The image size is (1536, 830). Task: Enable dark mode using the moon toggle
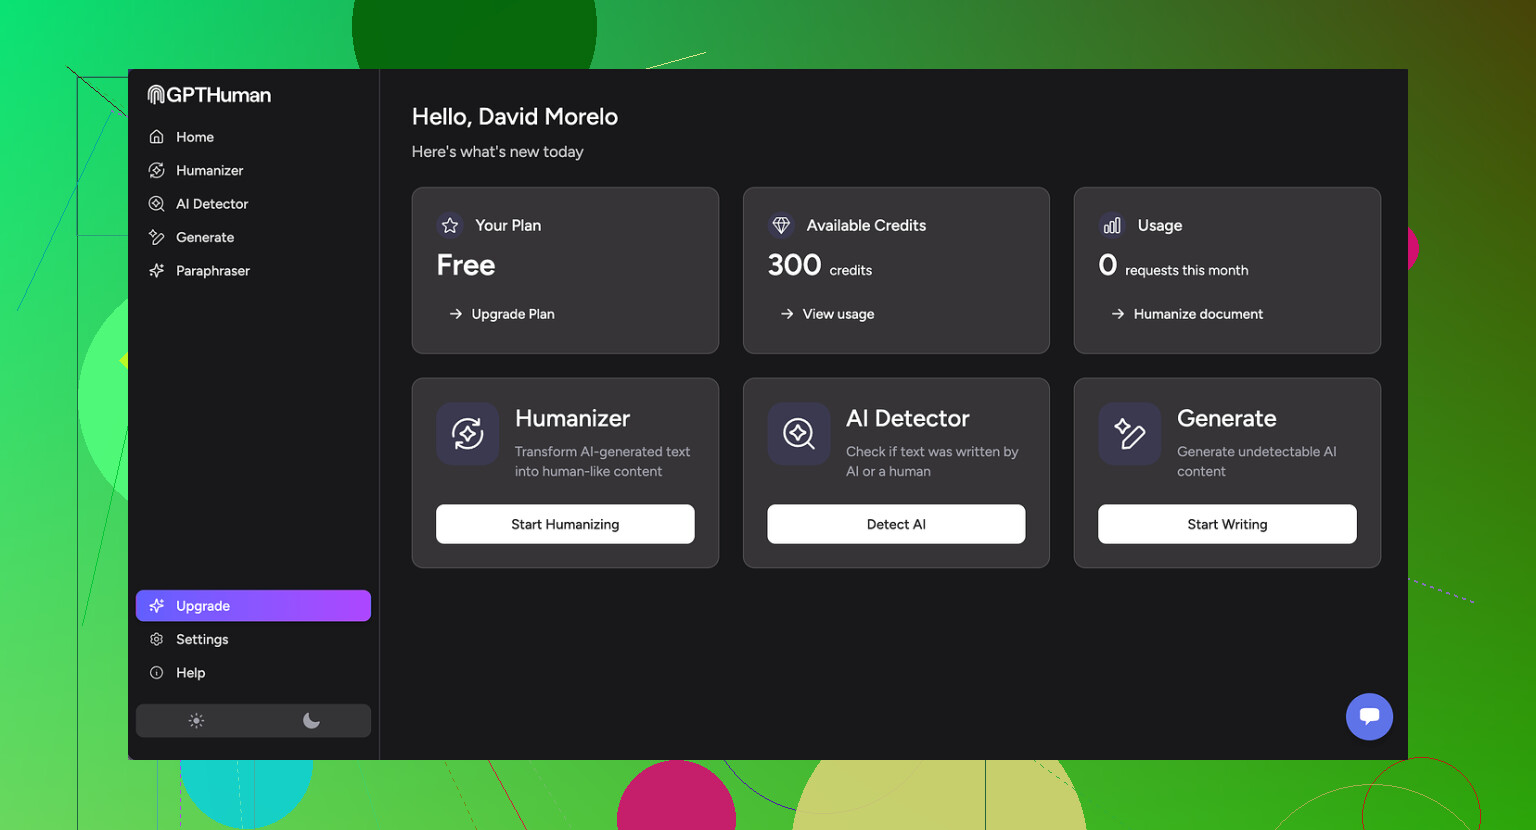click(x=311, y=720)
